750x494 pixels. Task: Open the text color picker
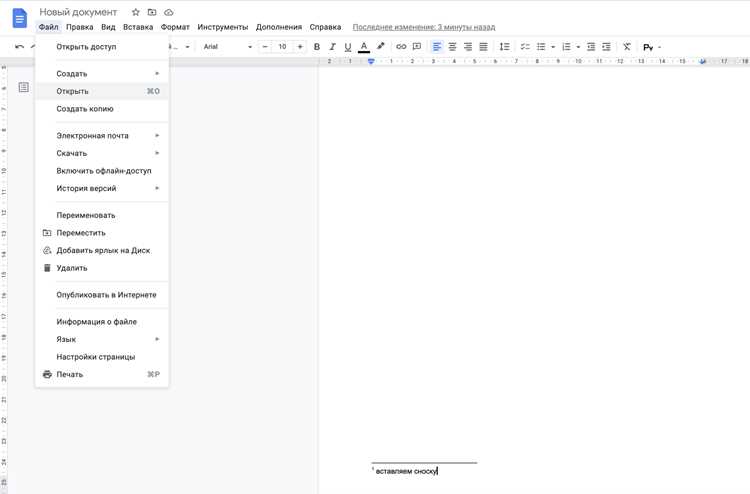pyautogui.click(x=364, y=46)
